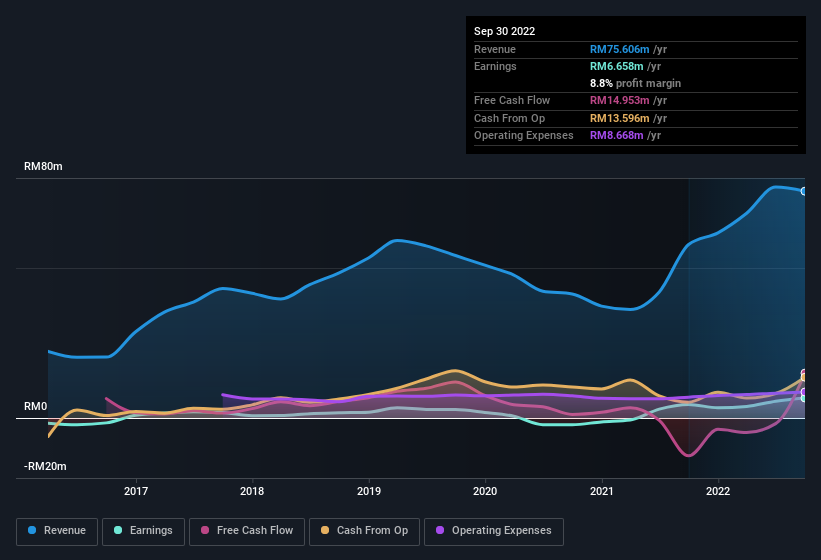Click the RM75.606m revenue value in the tooltip
Viewport: 821px width, 560px height.
tap(622, 49)
